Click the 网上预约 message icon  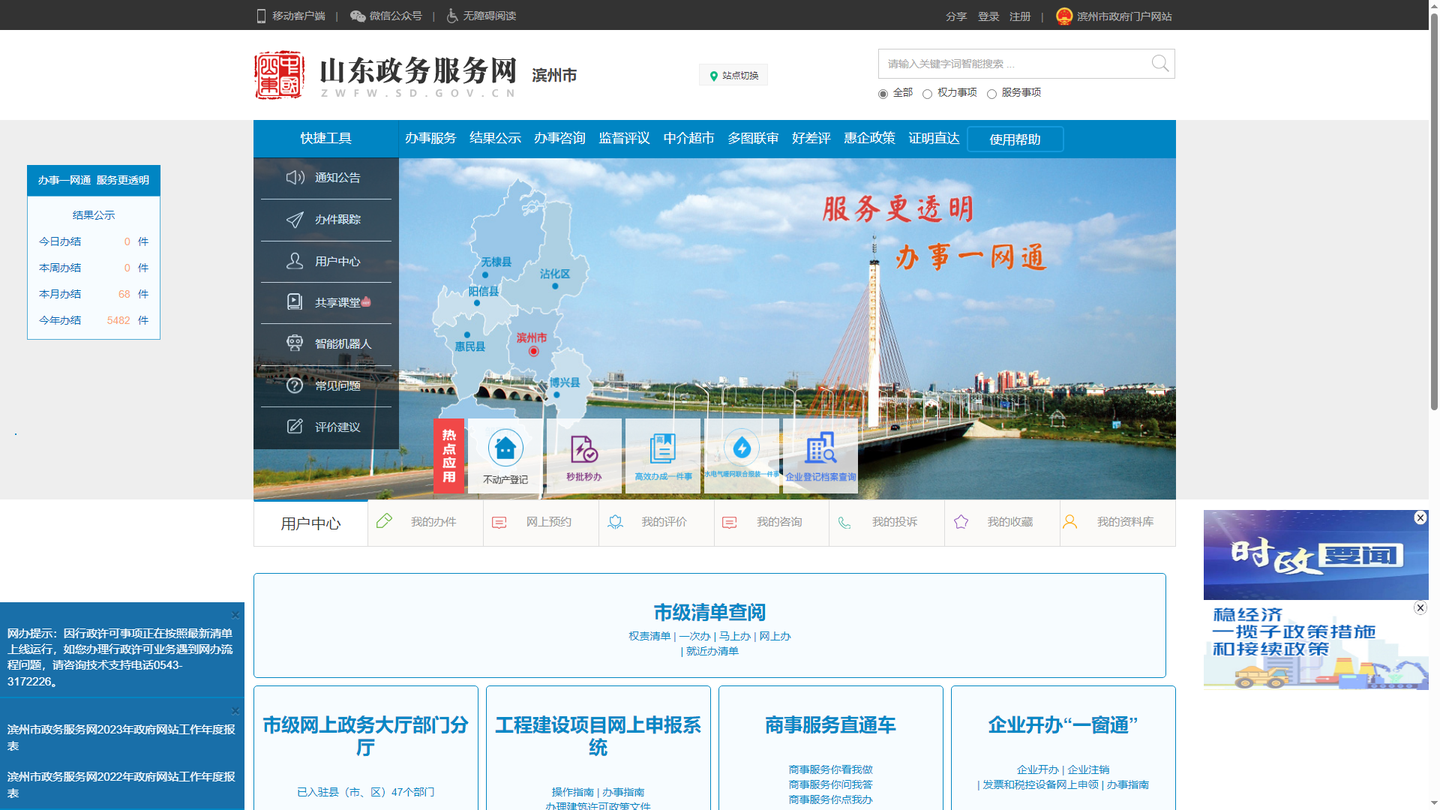click(x=500, y=522)
